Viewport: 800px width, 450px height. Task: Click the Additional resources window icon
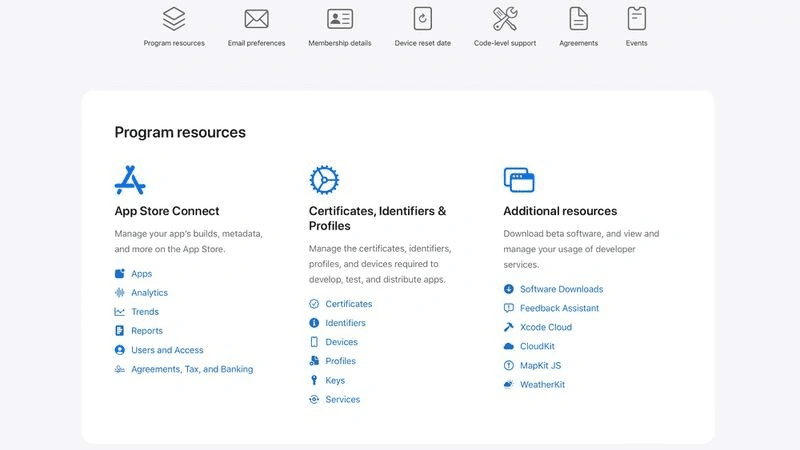[519, 180]
